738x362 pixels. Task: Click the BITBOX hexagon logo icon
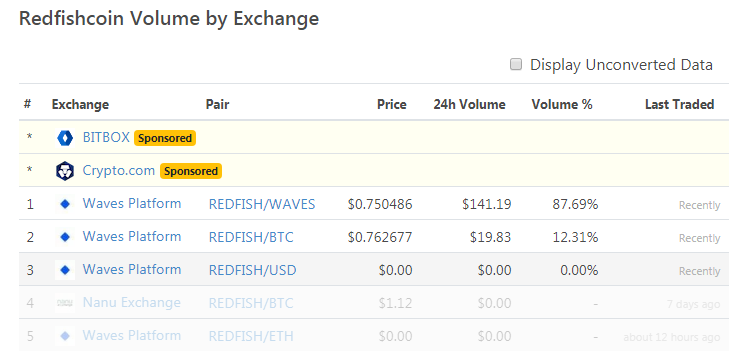coord(65,138)
